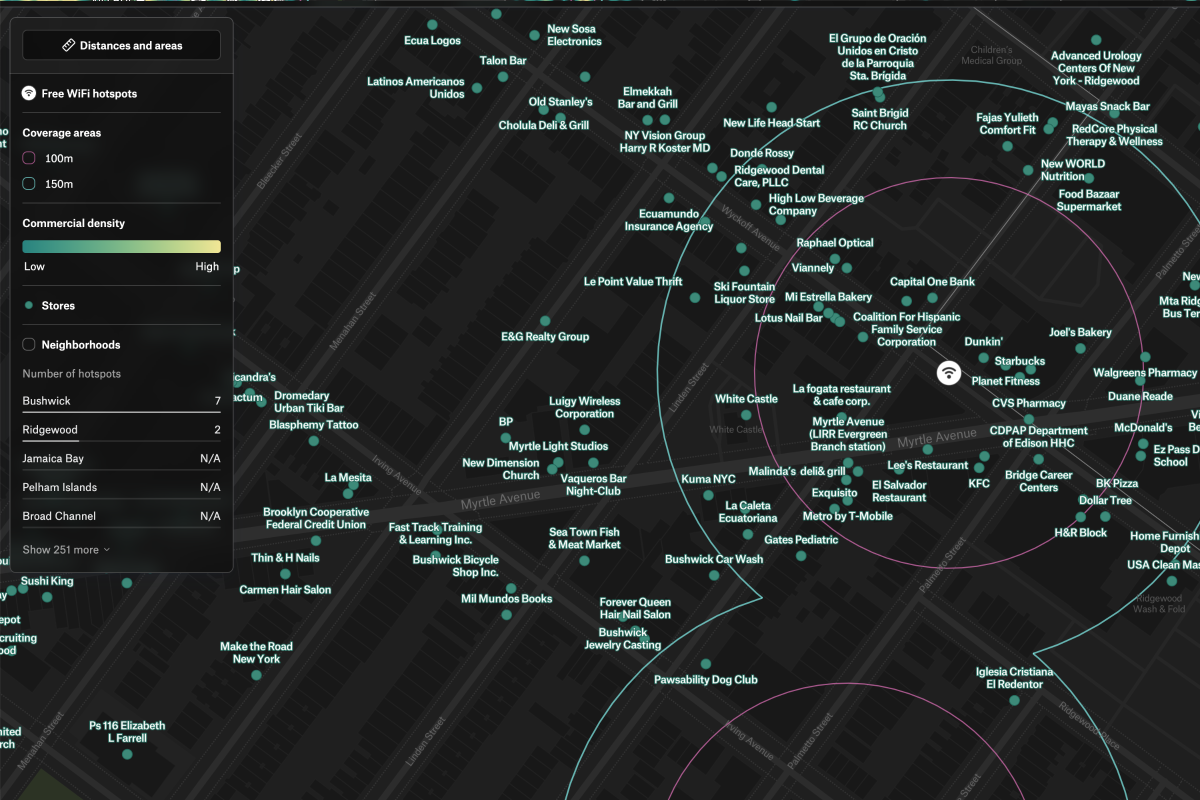This screenshot has height=800, width=1200.
Task: Click the El Salvador Restaurant label
Action: tap(899, 491)
